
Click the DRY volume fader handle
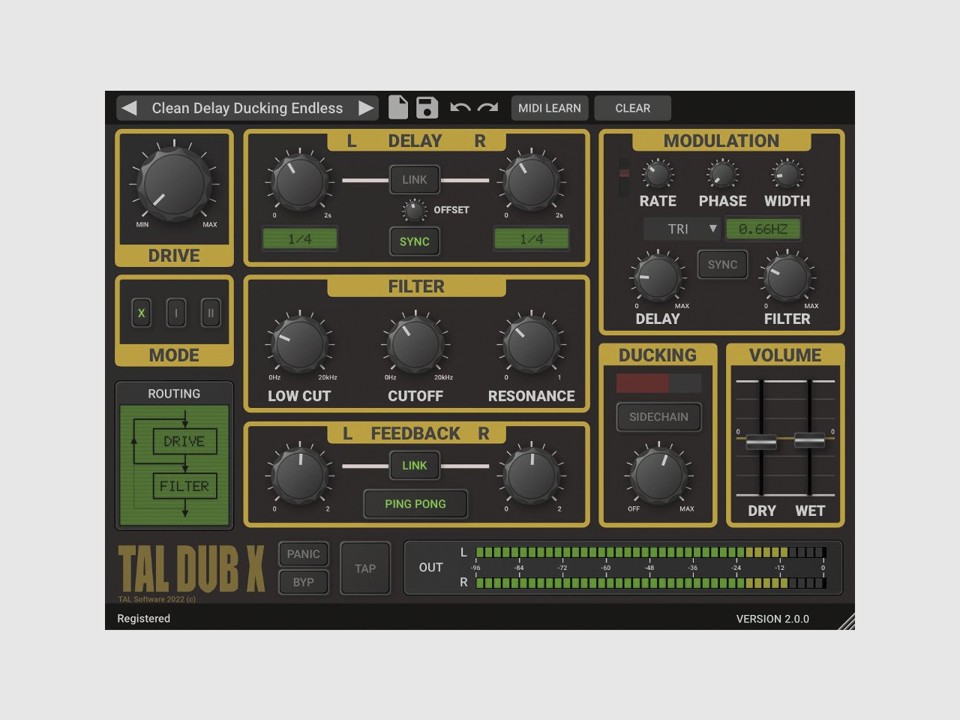tap(761, 441)
